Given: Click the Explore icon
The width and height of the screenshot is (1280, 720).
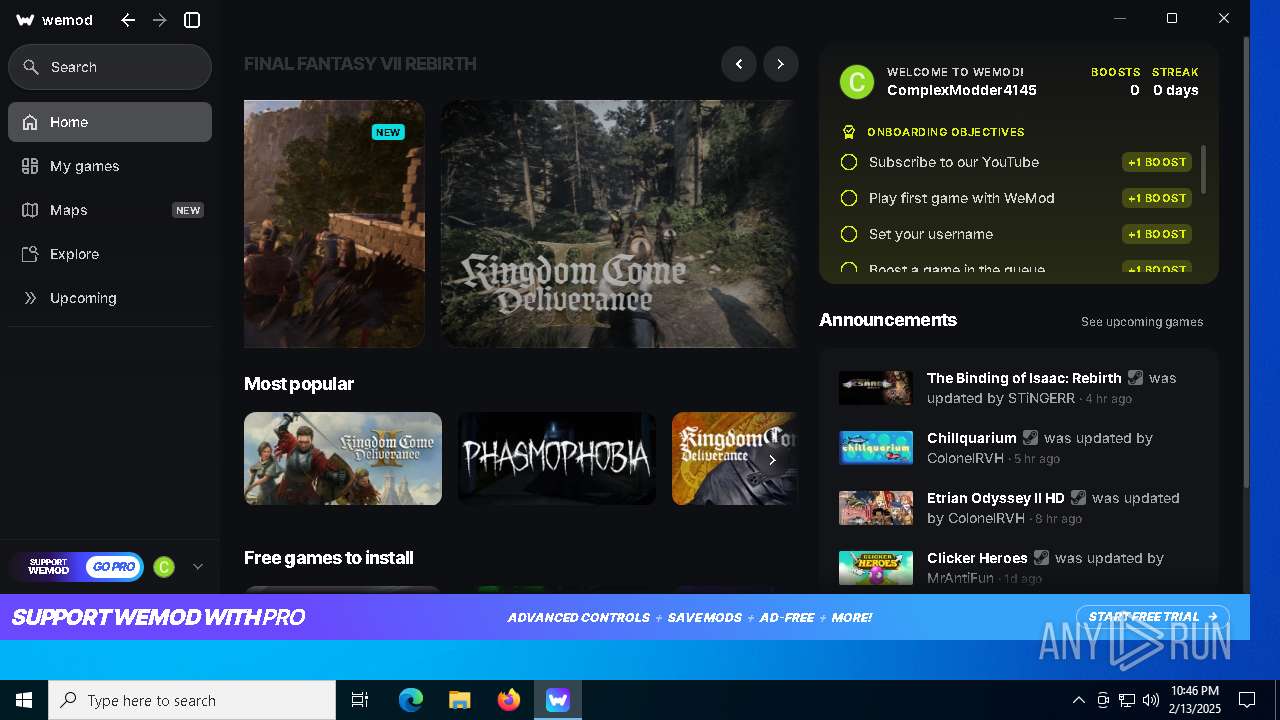Looking at the screenshot, I should pos(30,254).
